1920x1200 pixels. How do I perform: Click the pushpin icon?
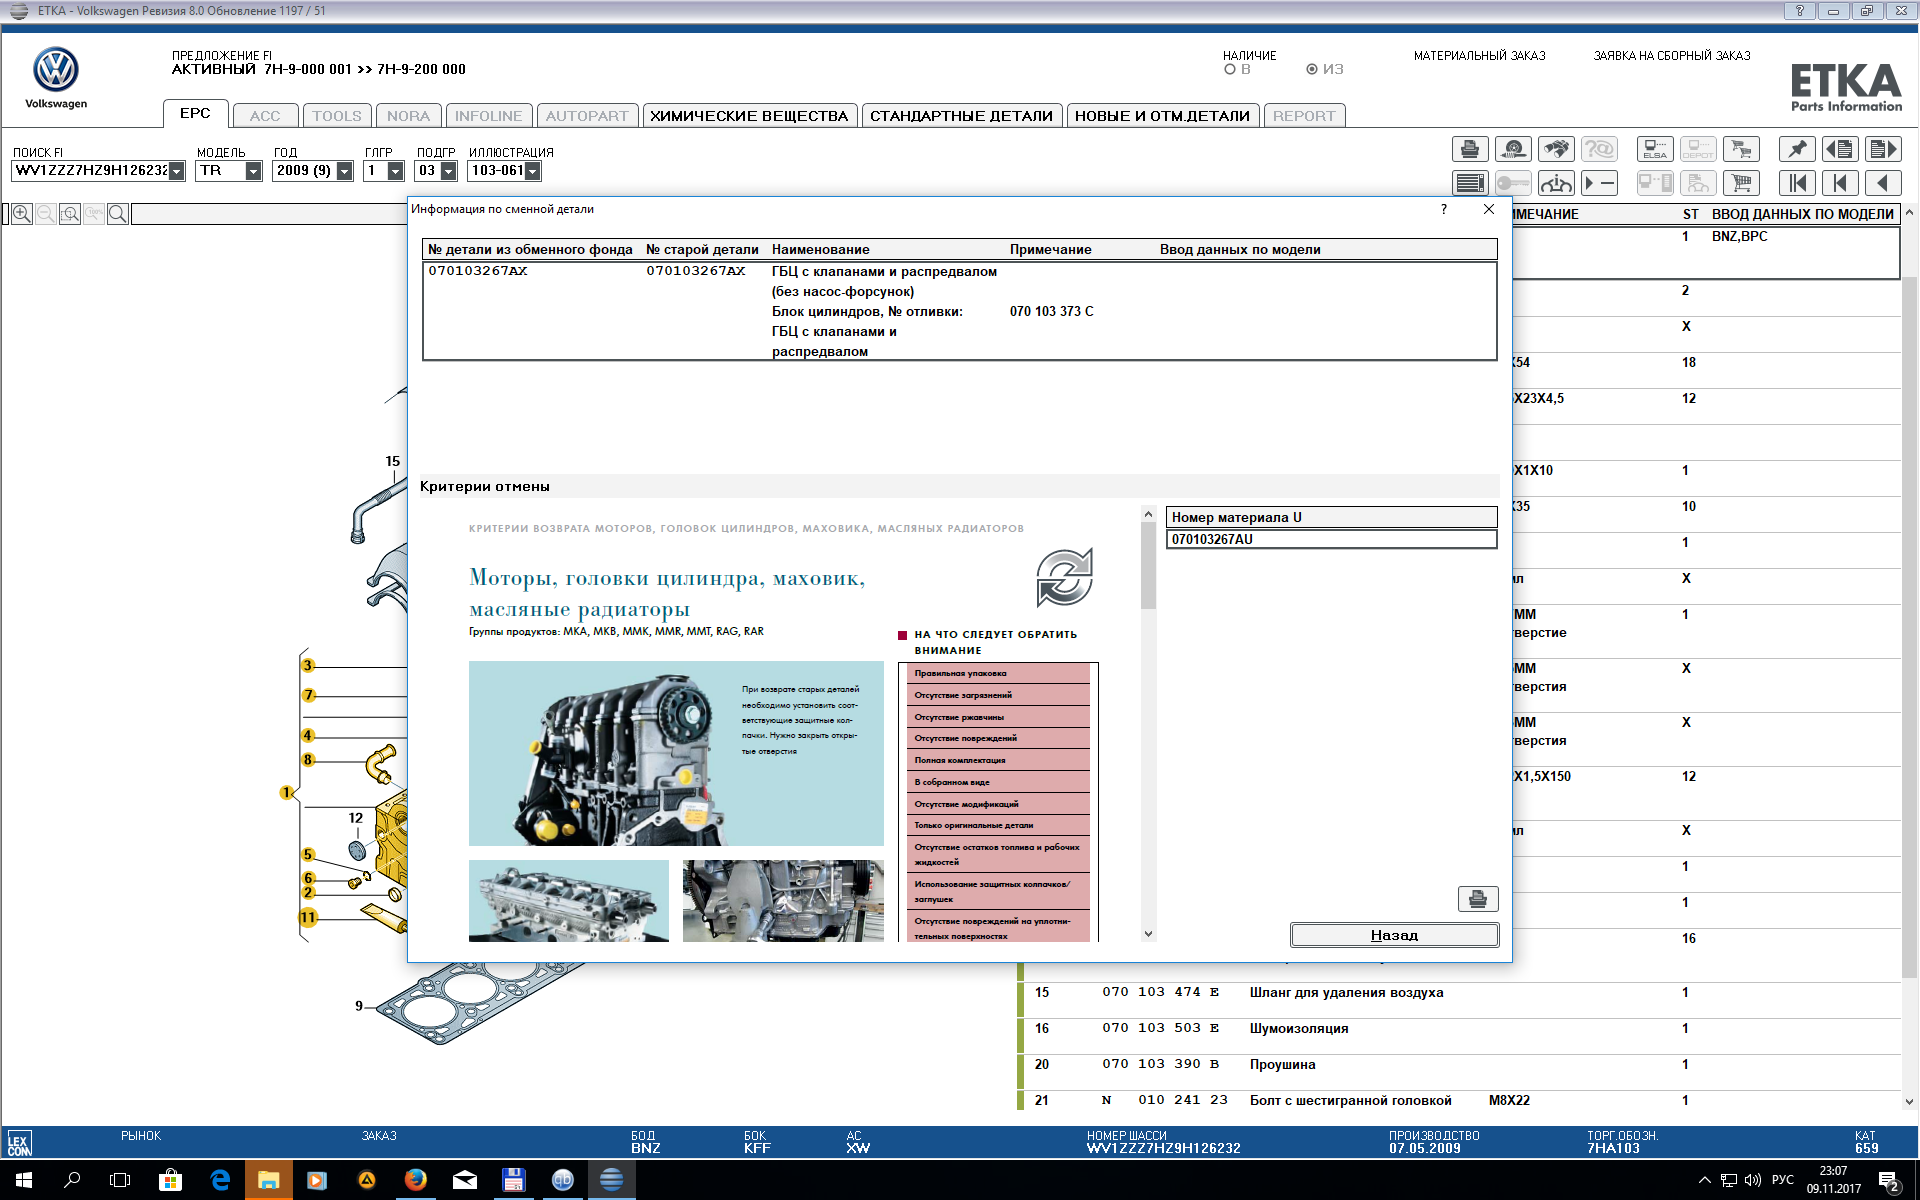pos(1797,149)
